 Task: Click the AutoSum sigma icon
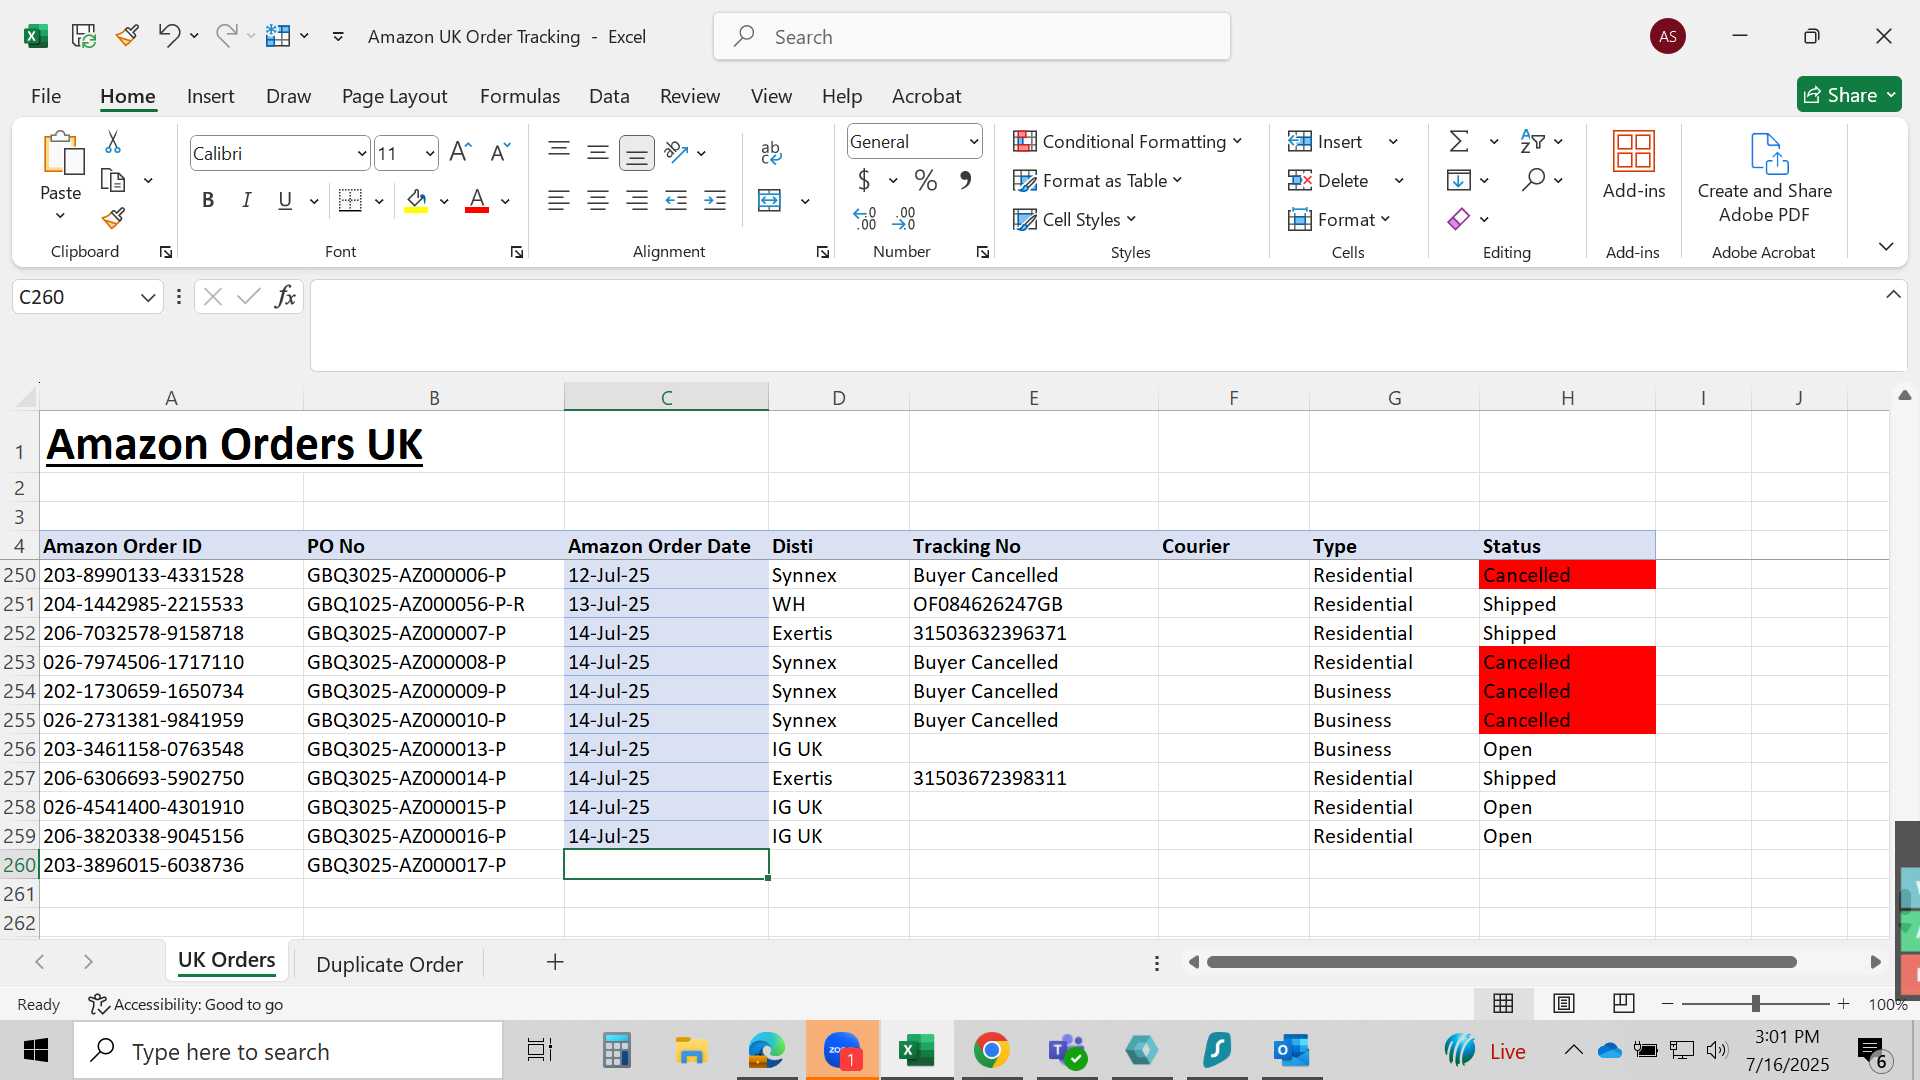[x=1459, y=142]
